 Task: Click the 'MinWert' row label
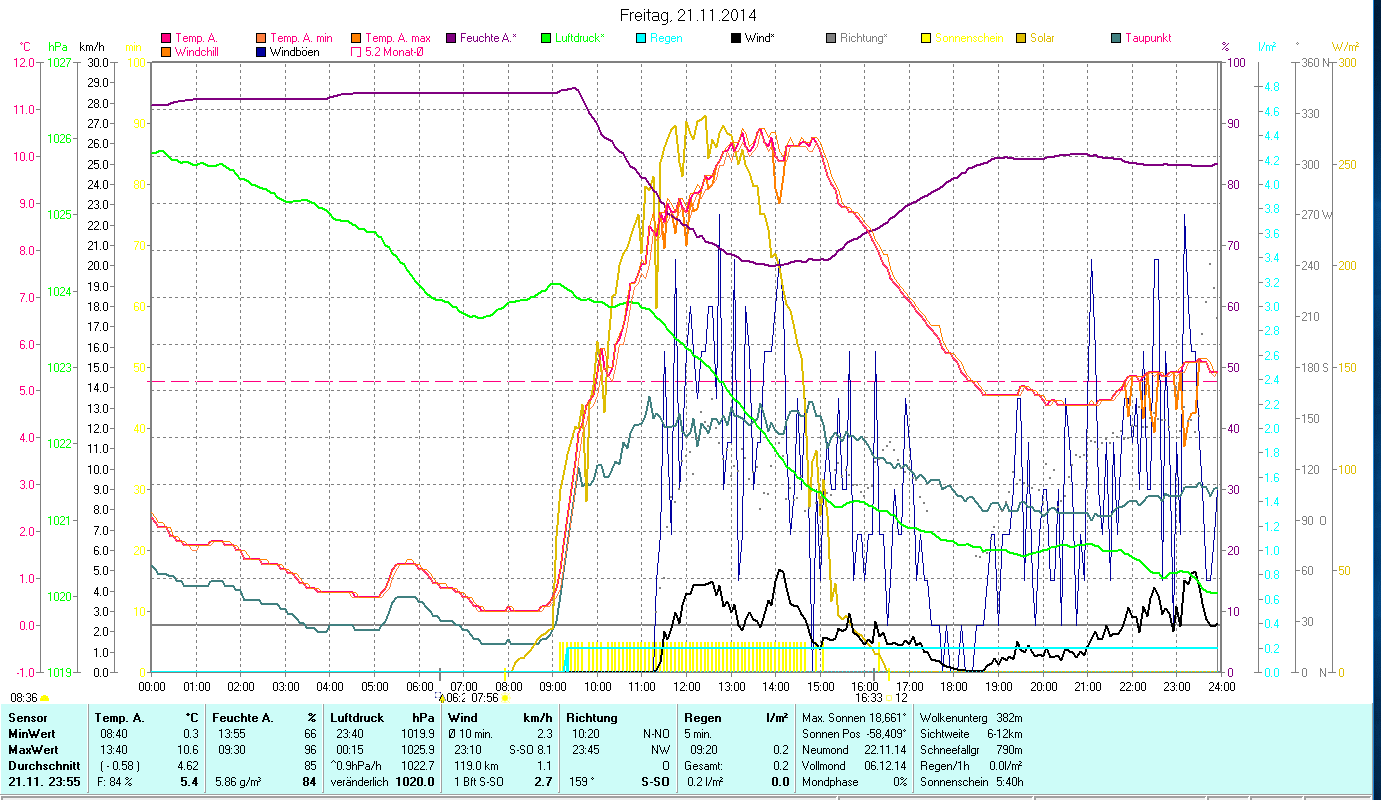pos(31,734)
